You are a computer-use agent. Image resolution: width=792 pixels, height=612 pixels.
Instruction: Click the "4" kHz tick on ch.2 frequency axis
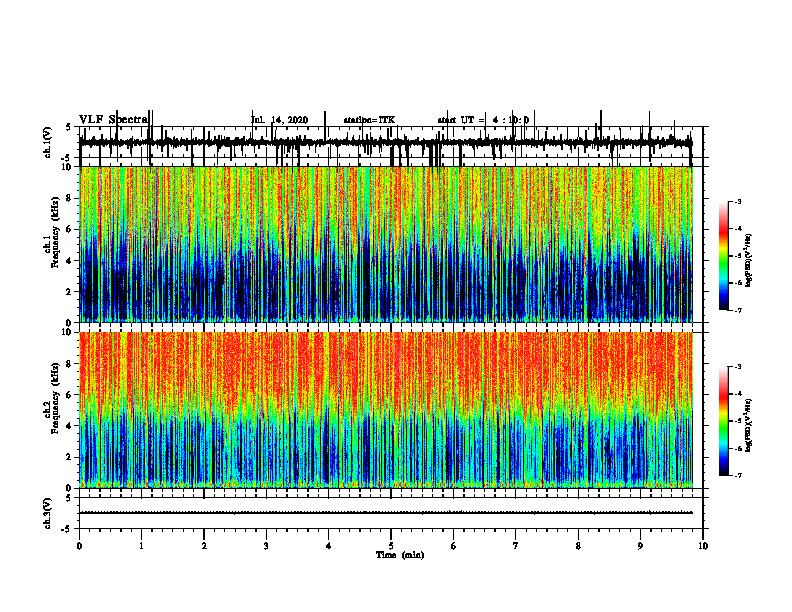[69, 426]
